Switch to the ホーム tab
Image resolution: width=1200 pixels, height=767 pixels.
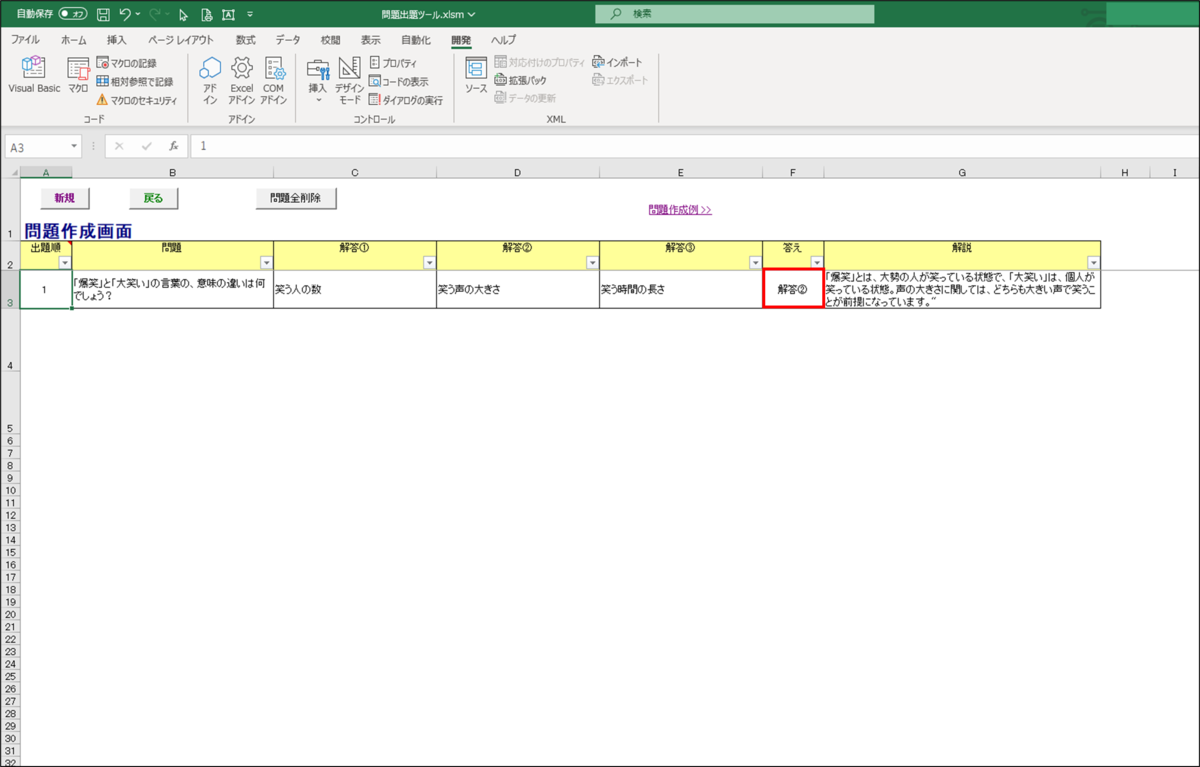pyautogui.click(x=73, y=40)
